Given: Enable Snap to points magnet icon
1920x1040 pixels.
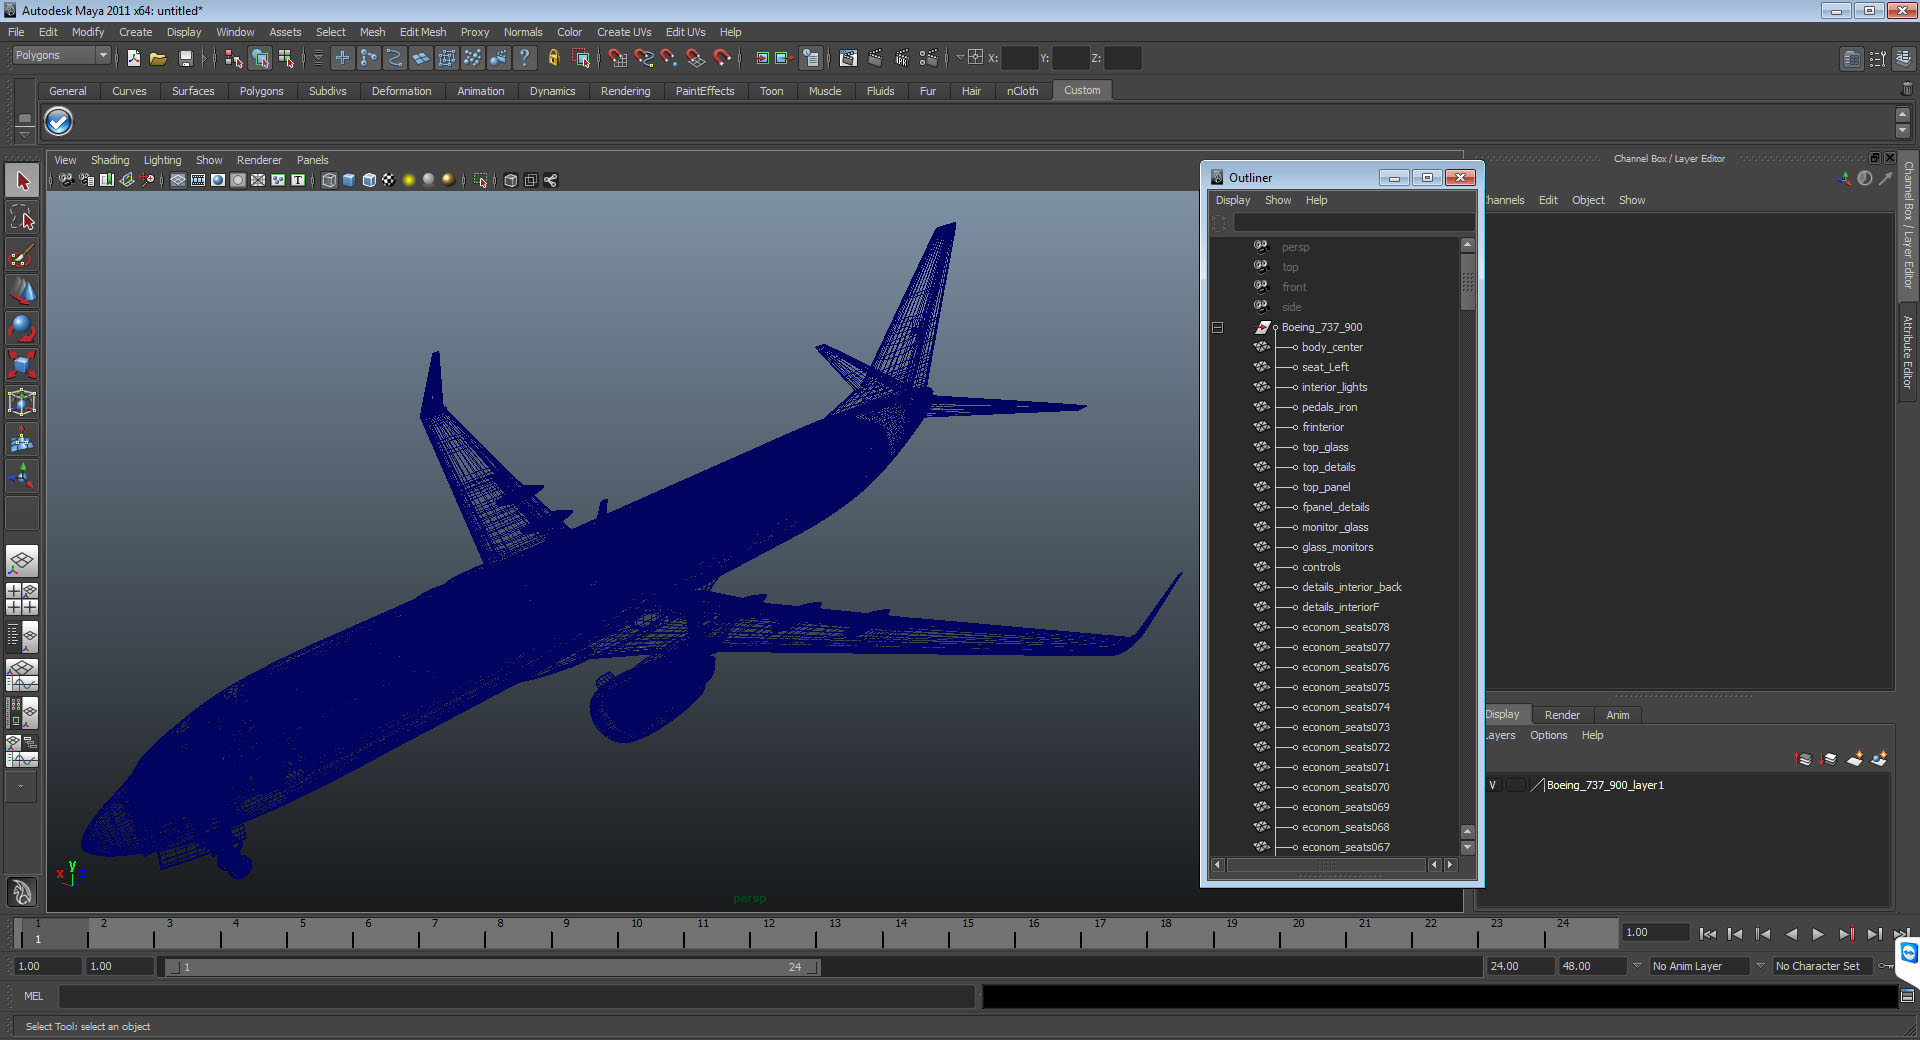Looking at the screenshot, I should tap(670, 58).
